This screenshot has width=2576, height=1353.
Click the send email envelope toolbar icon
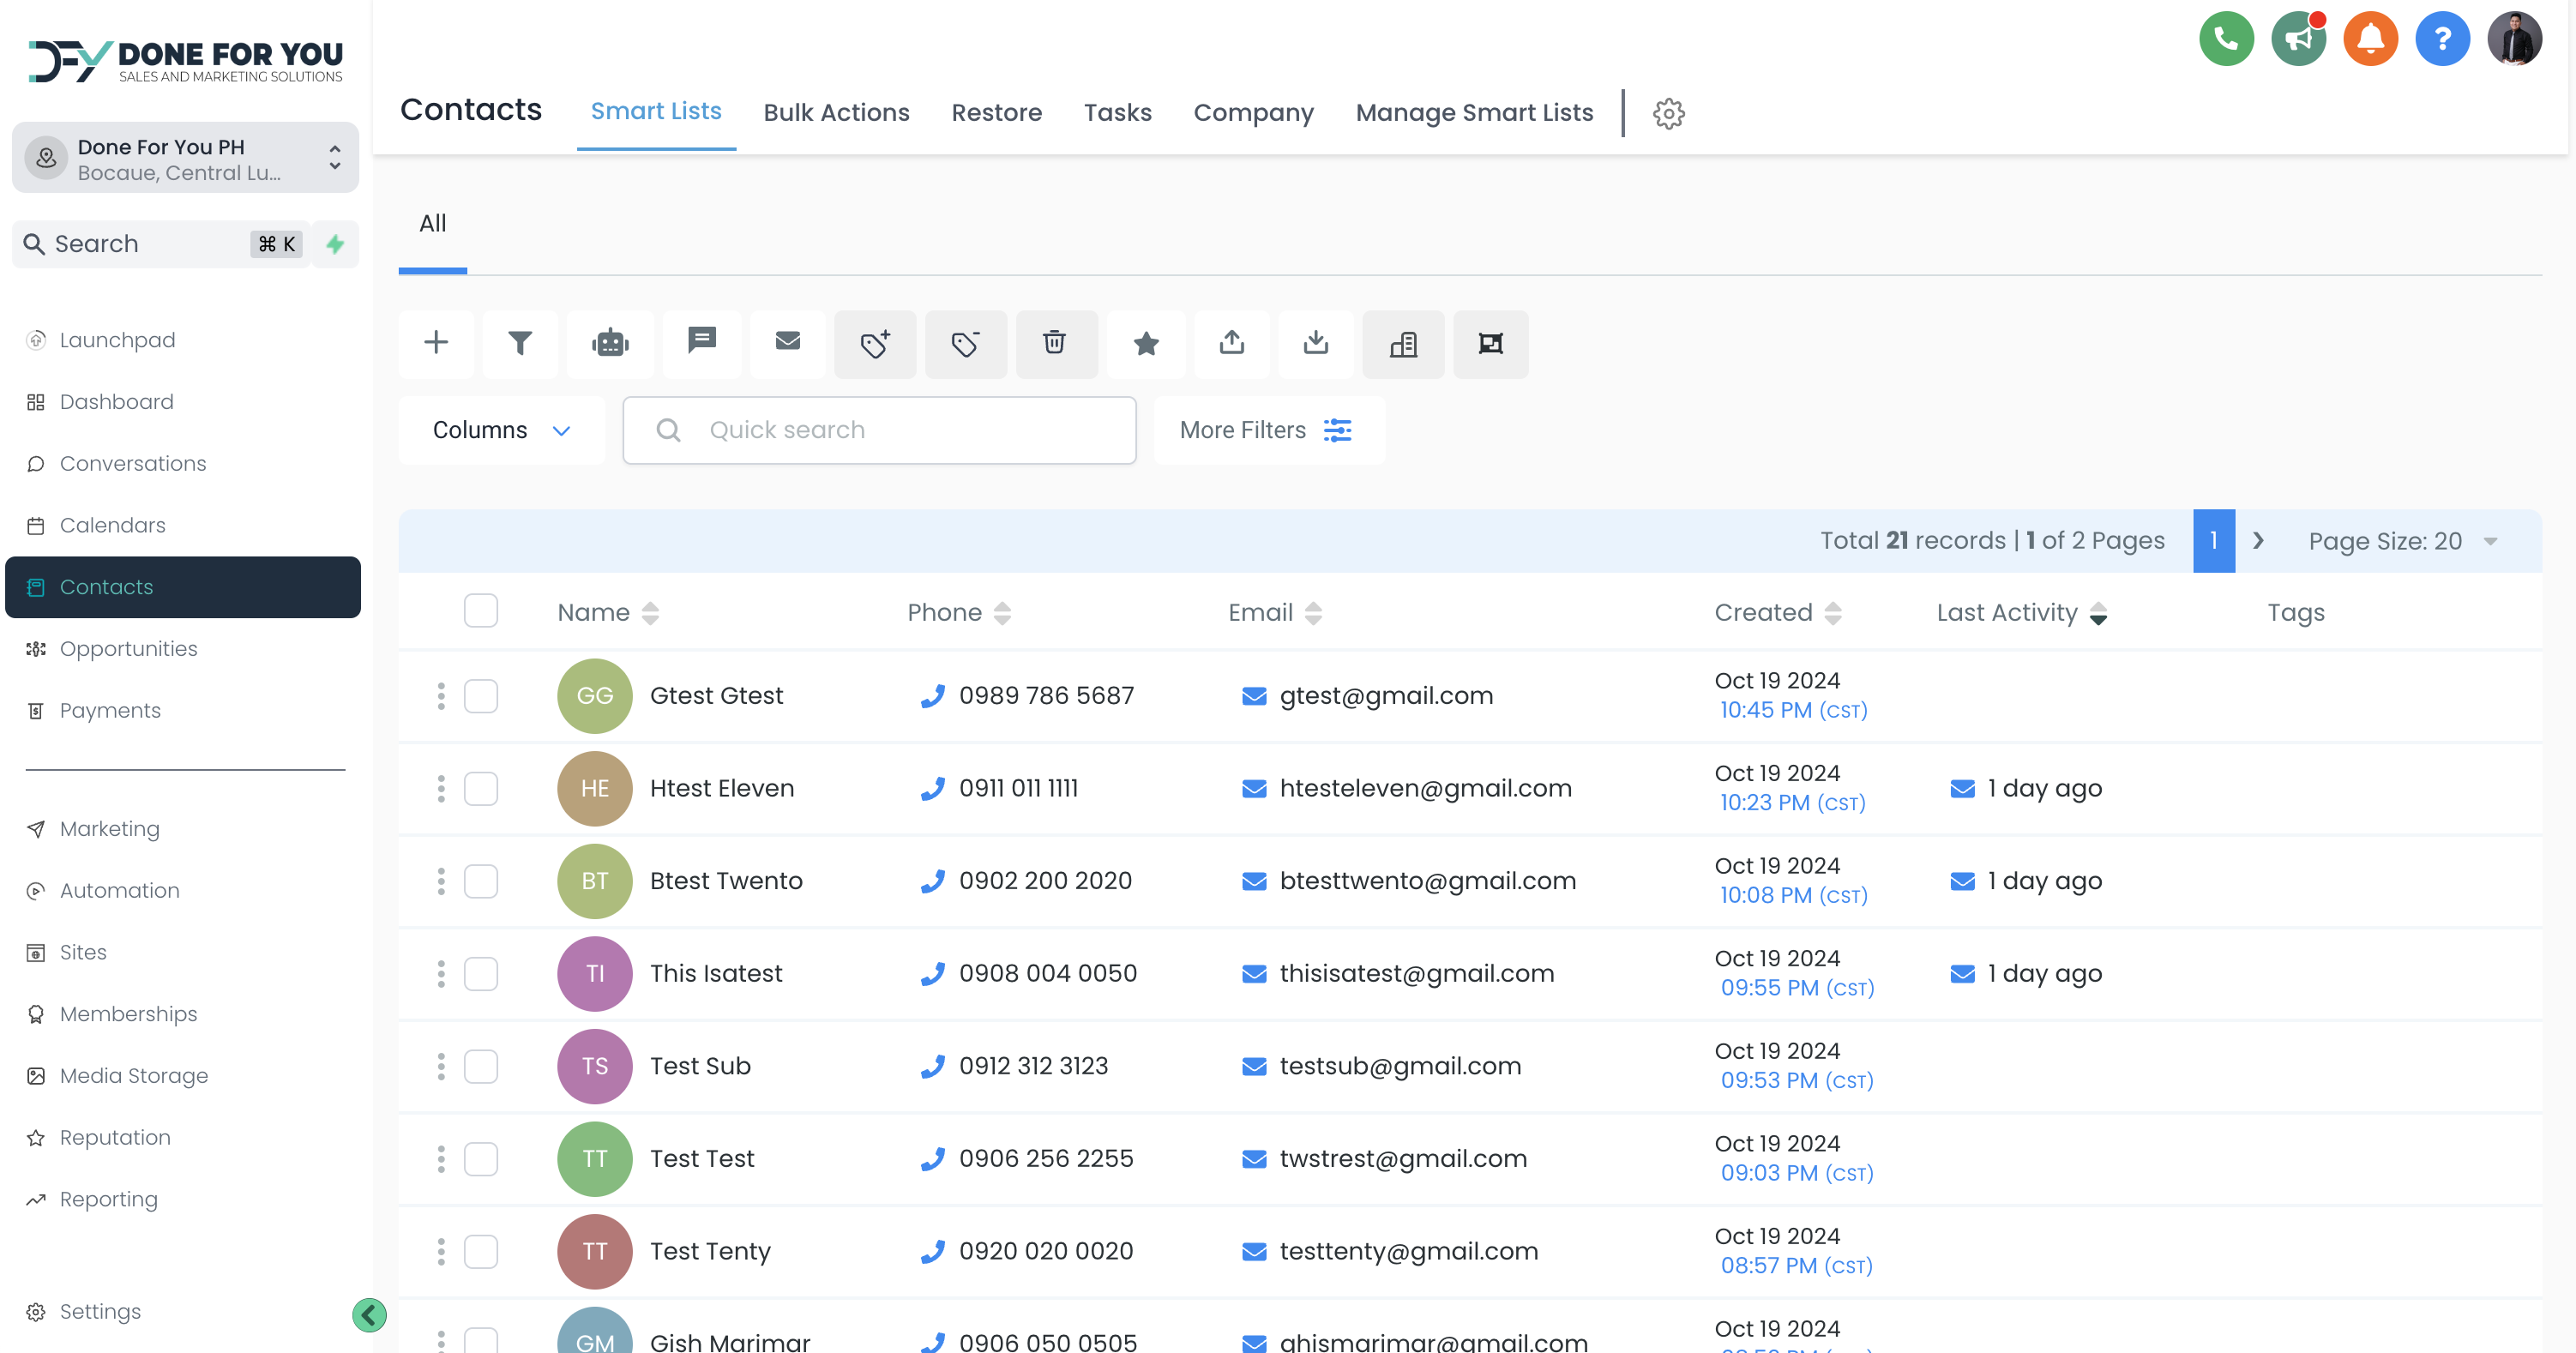[788, 343]
